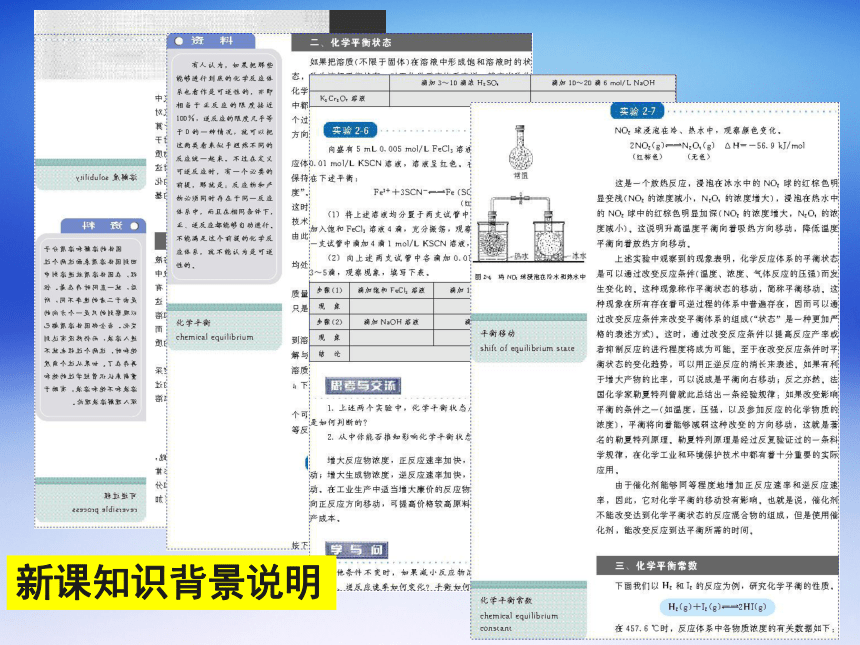Click the H₂(g)+I₂(g)⇌2HI(g) equation pill
Screen dimensions: 860x645
[717, 607]
